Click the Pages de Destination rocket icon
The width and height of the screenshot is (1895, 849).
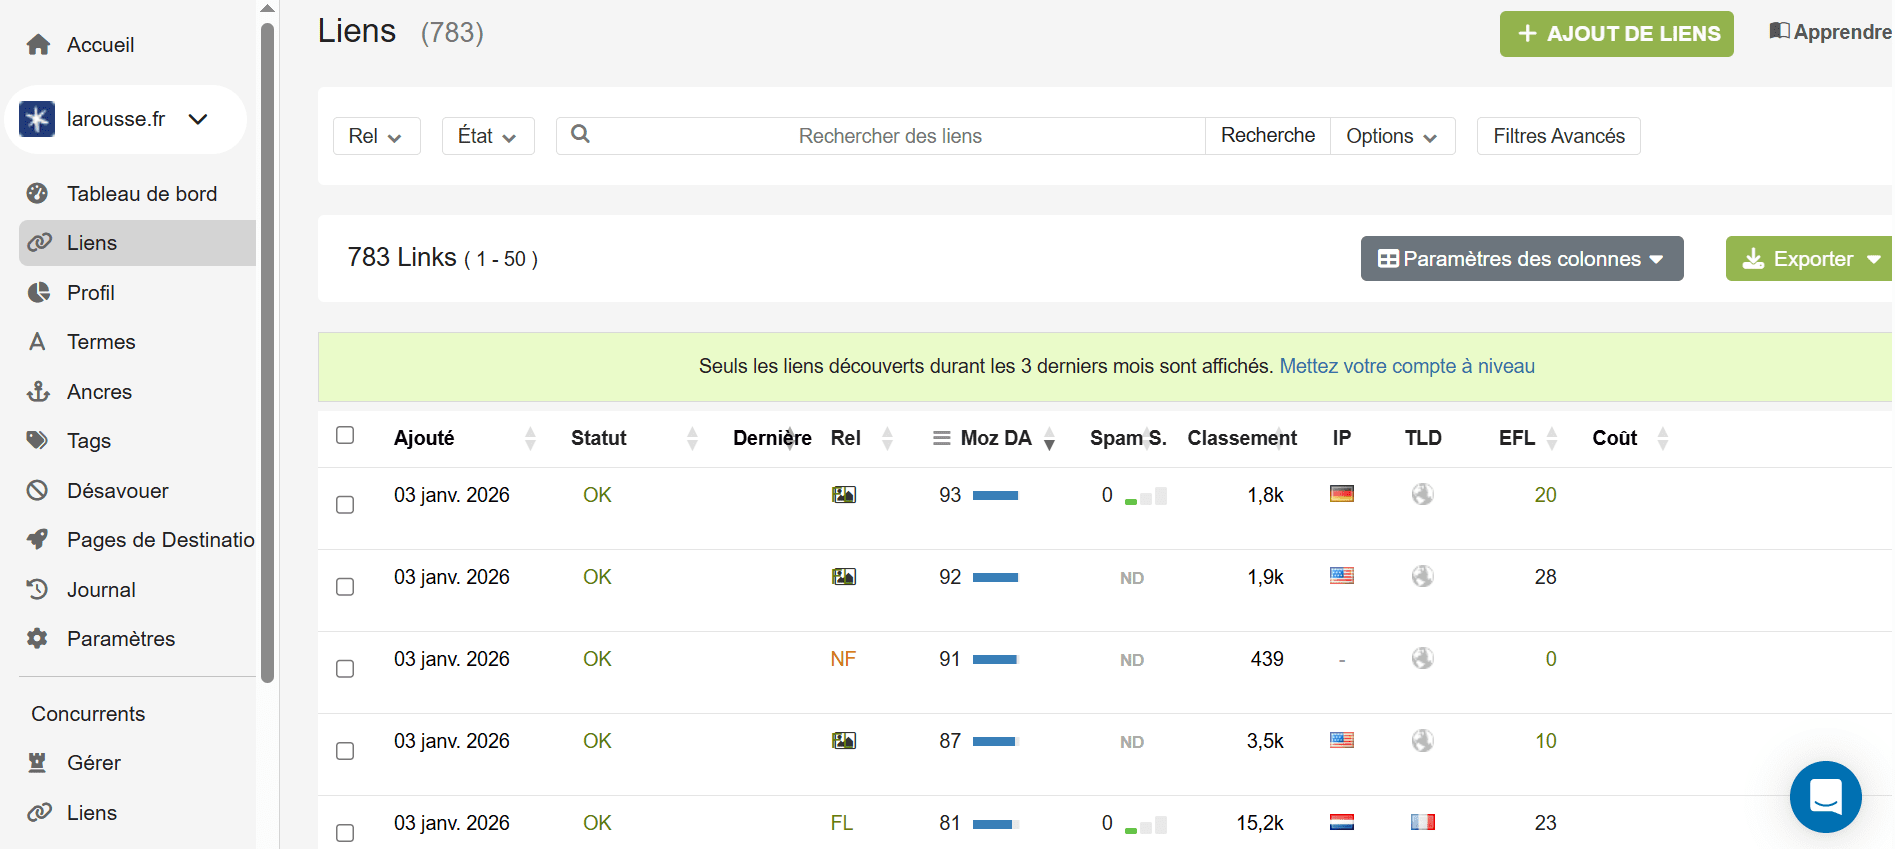(38, 540)
